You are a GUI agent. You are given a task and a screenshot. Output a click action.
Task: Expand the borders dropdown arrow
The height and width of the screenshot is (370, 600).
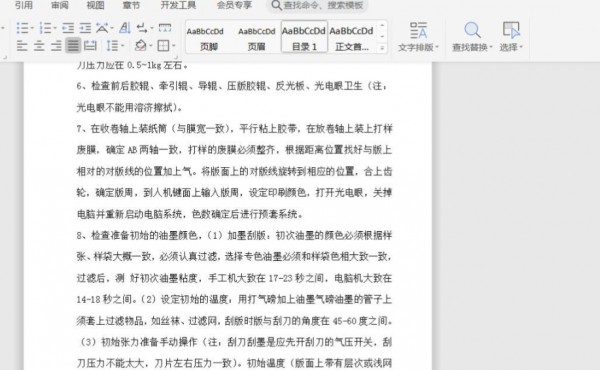174,46
